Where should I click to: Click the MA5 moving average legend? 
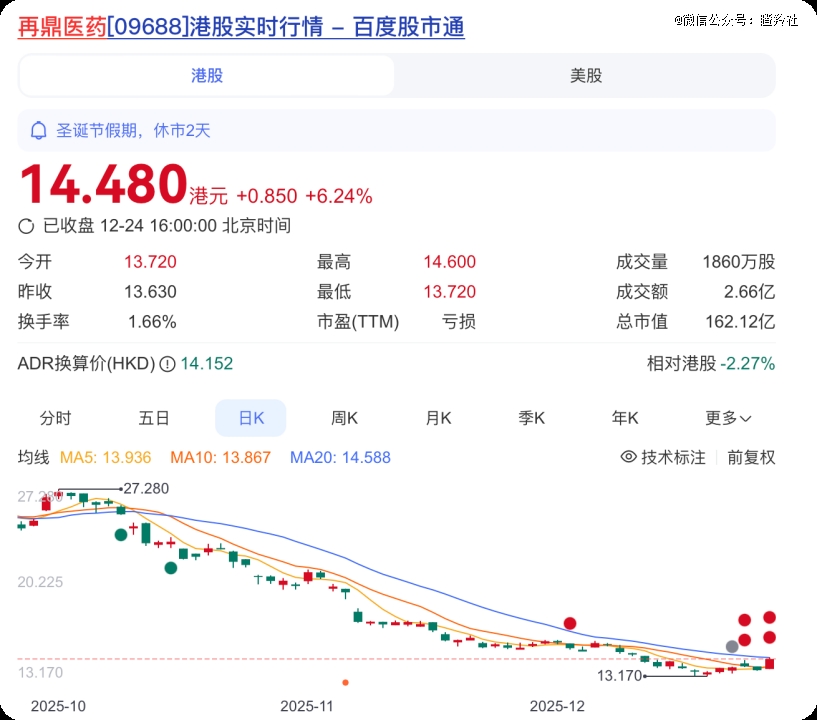[106, 457]
